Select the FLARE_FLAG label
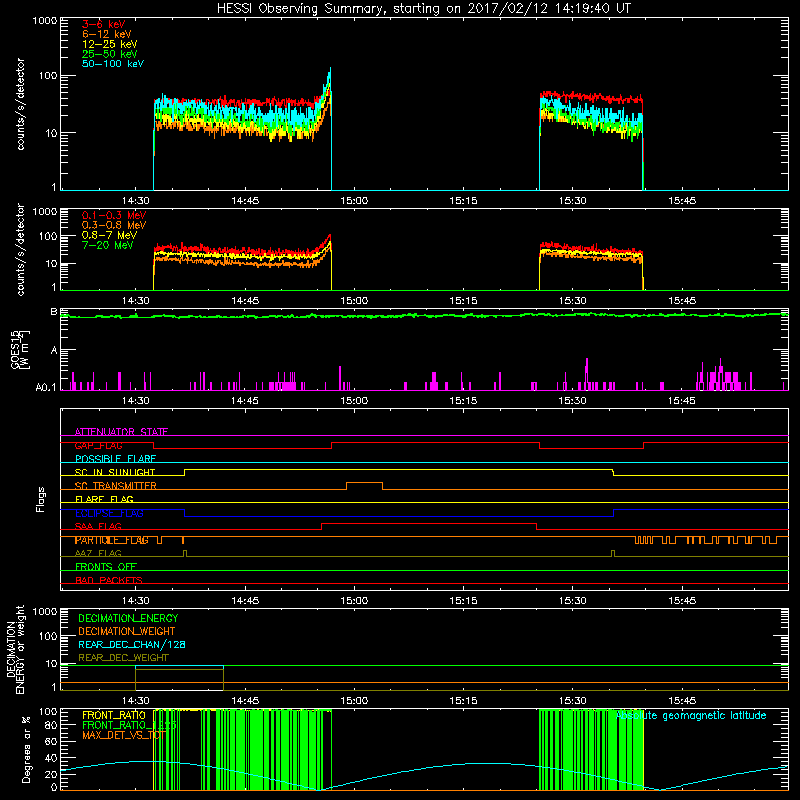The width and height of the screenshot is (800, 800). point(104,499)
